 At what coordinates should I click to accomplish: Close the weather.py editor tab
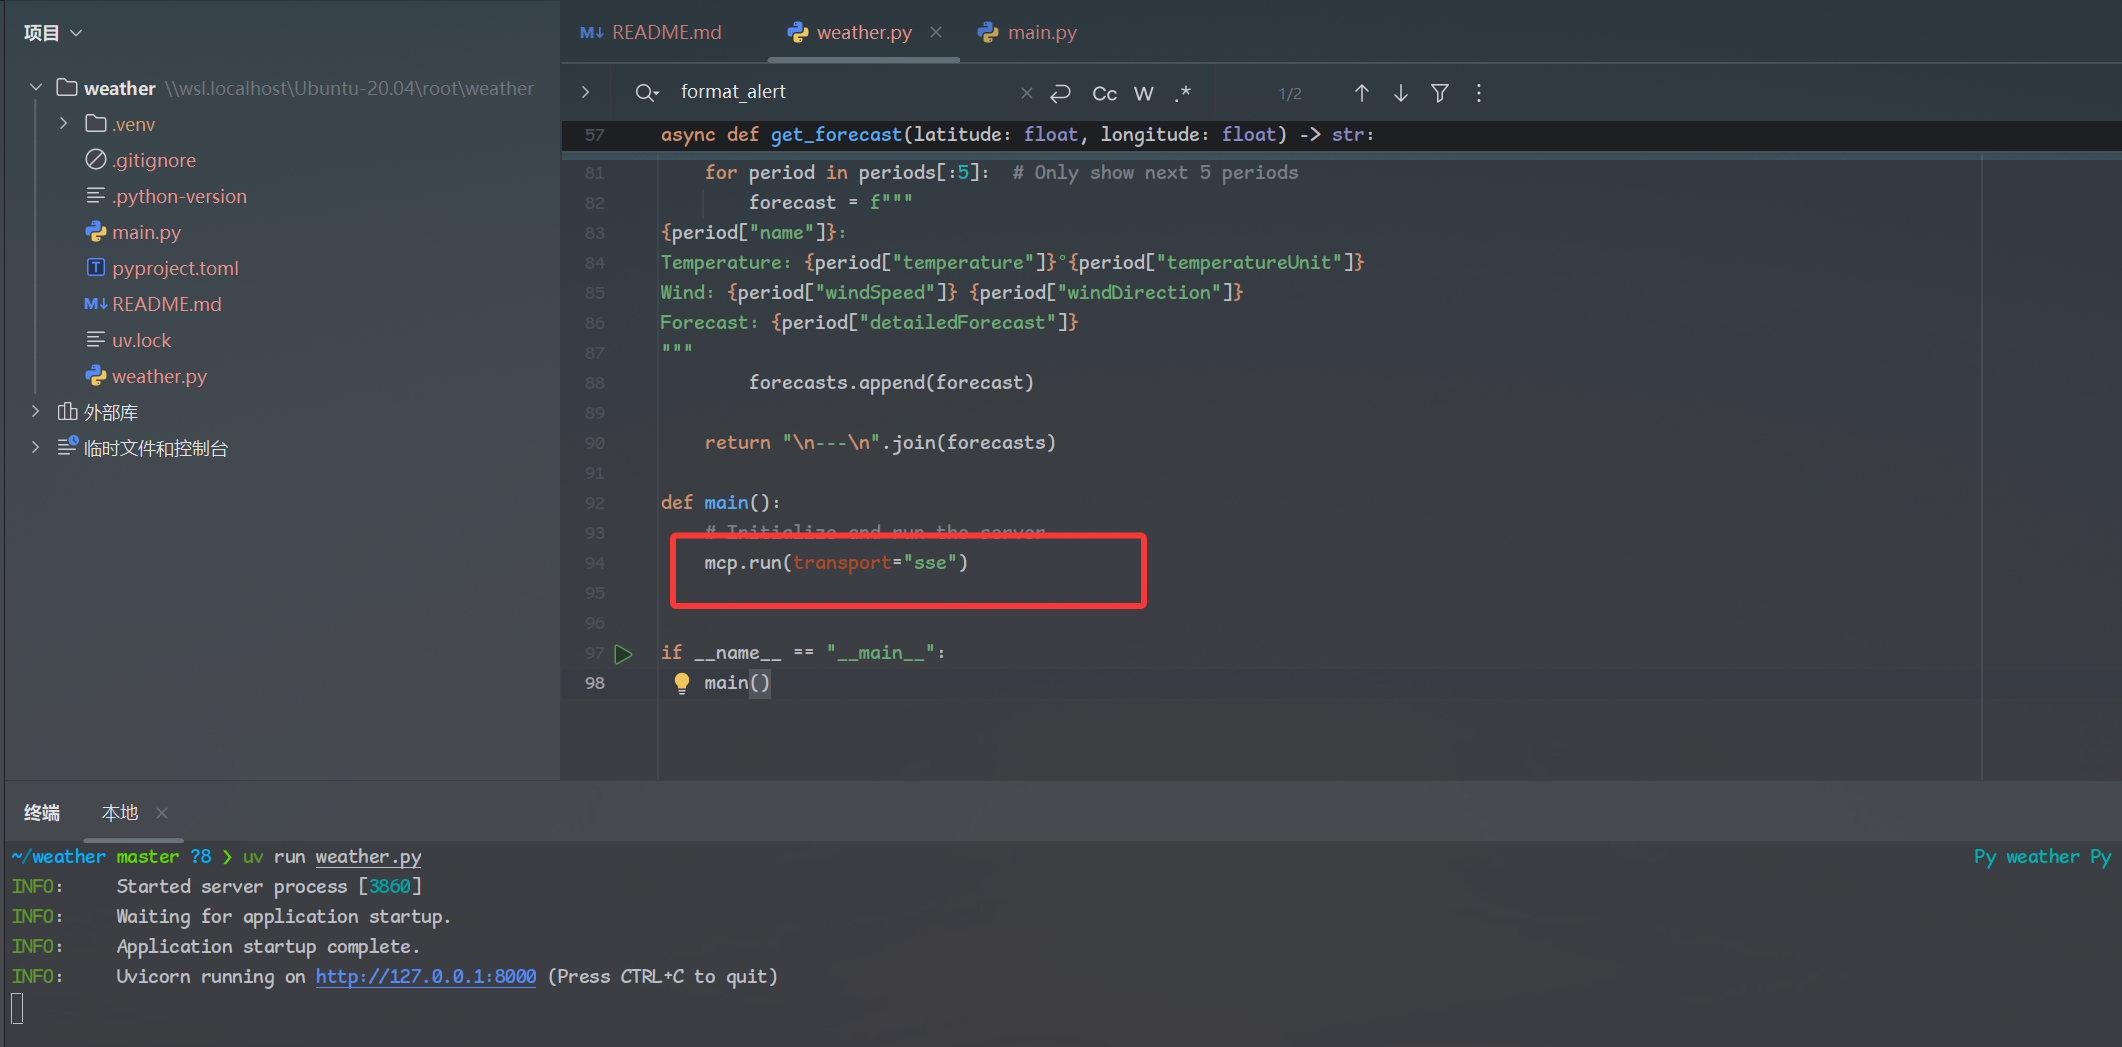(935, 32)
